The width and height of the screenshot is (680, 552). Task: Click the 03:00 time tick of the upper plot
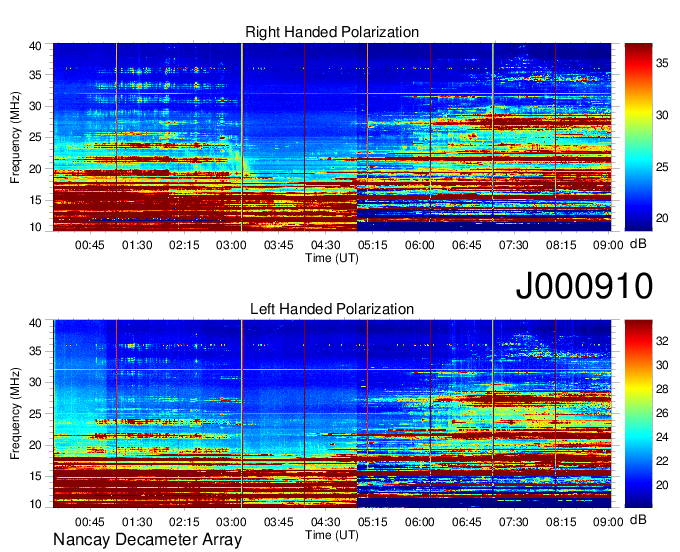coord(231,245)
